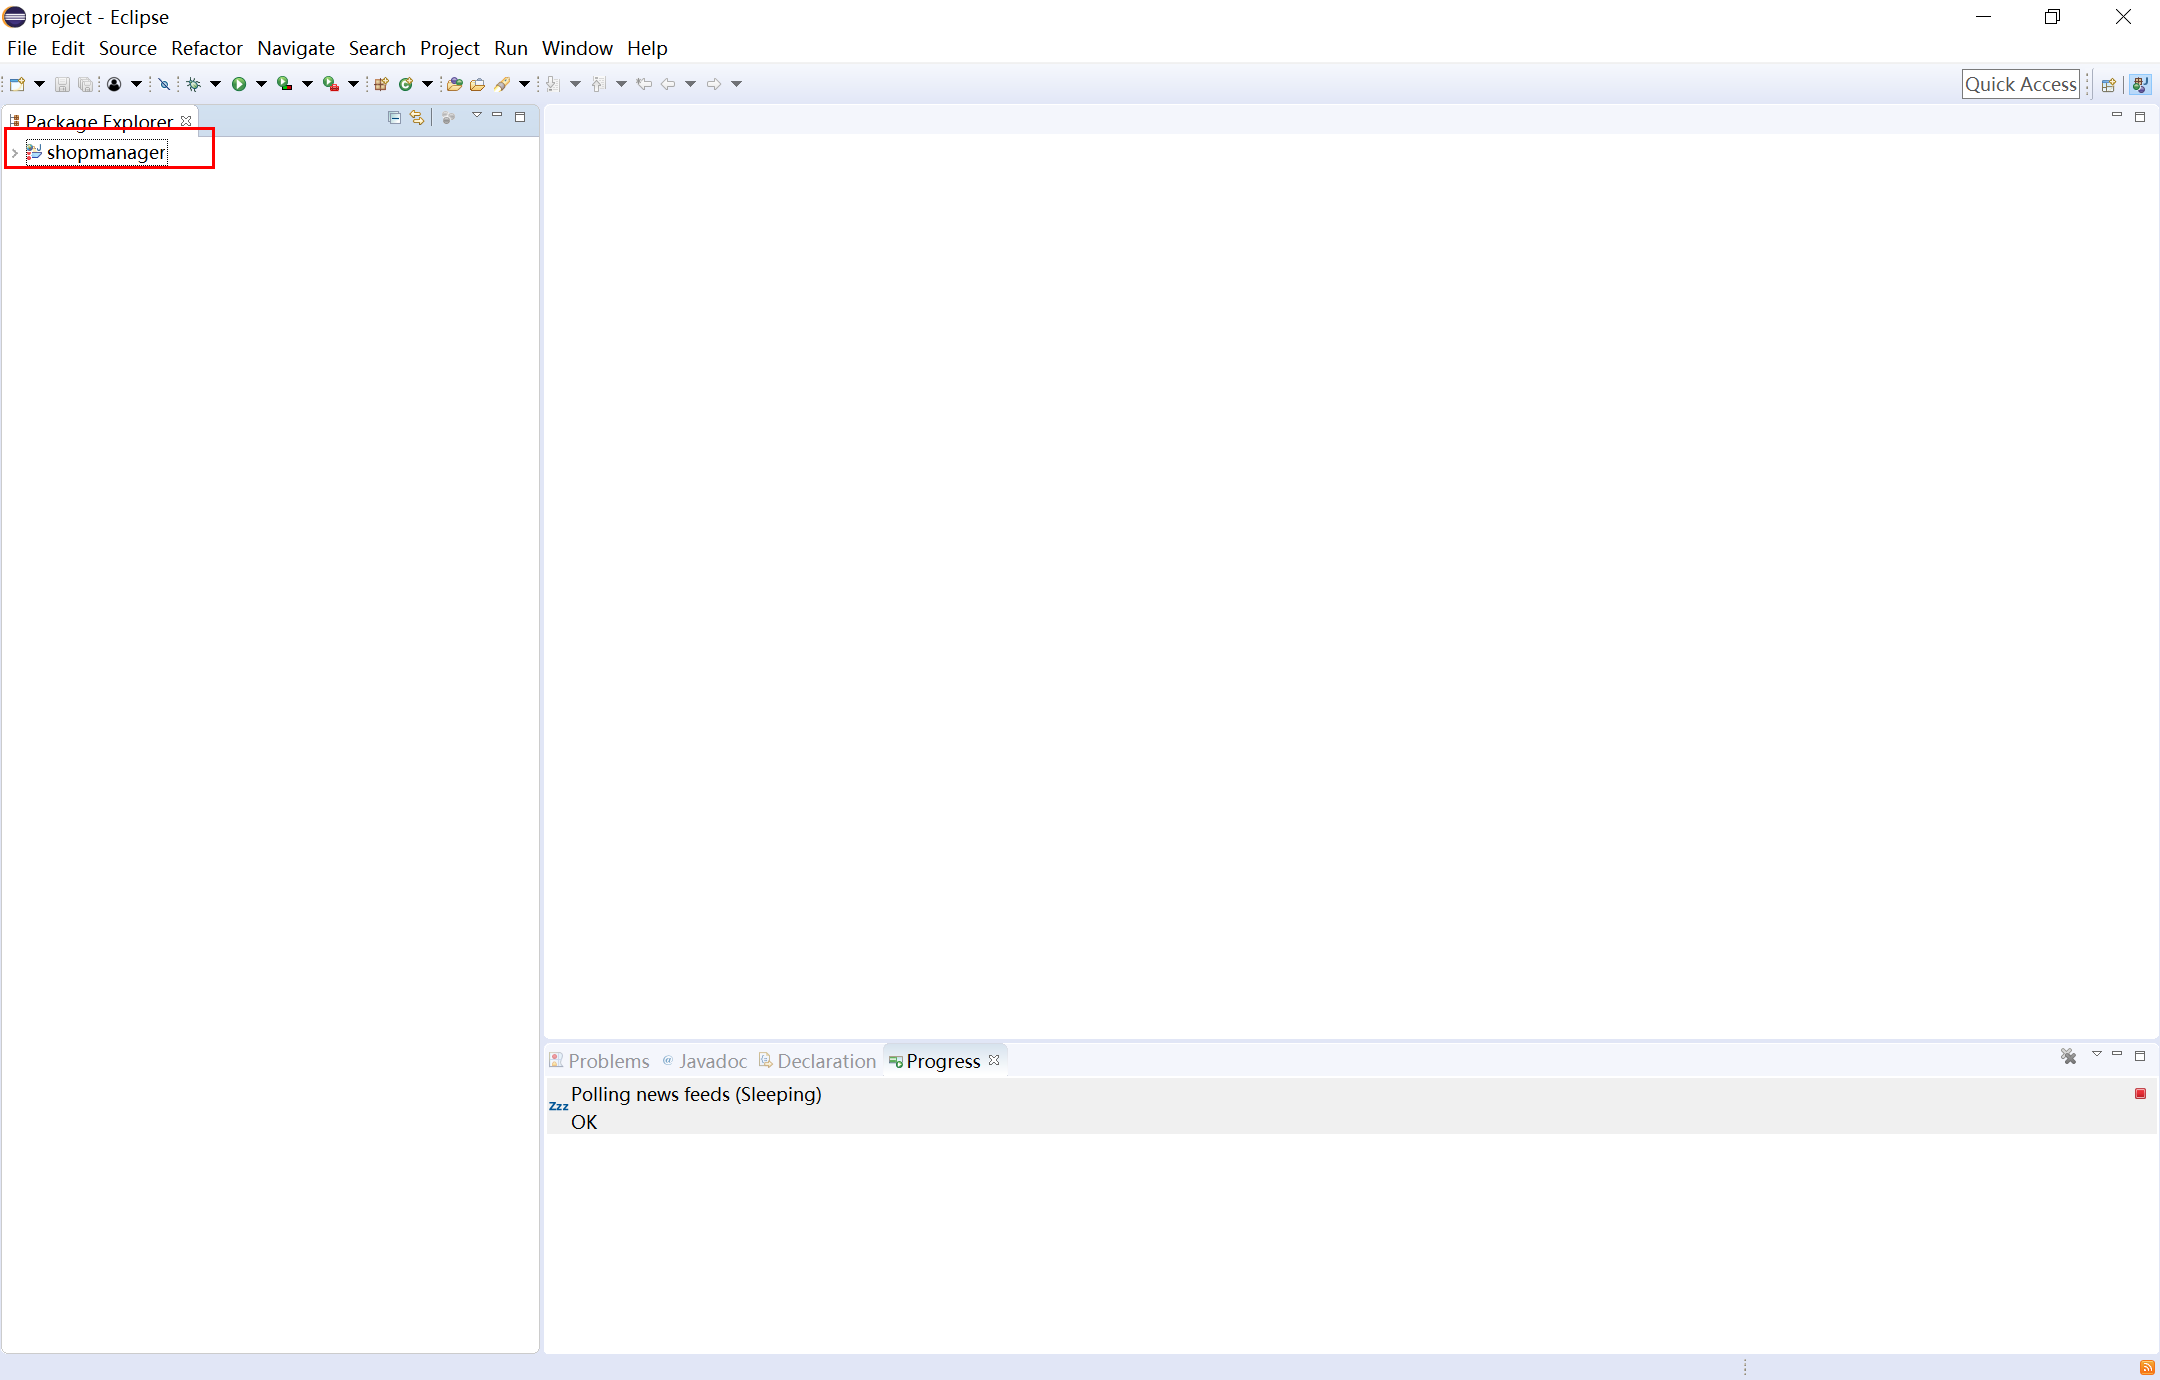Click the Open Type folder icon
This screenshot has height=1380, width=2160.
click(455, 84)
